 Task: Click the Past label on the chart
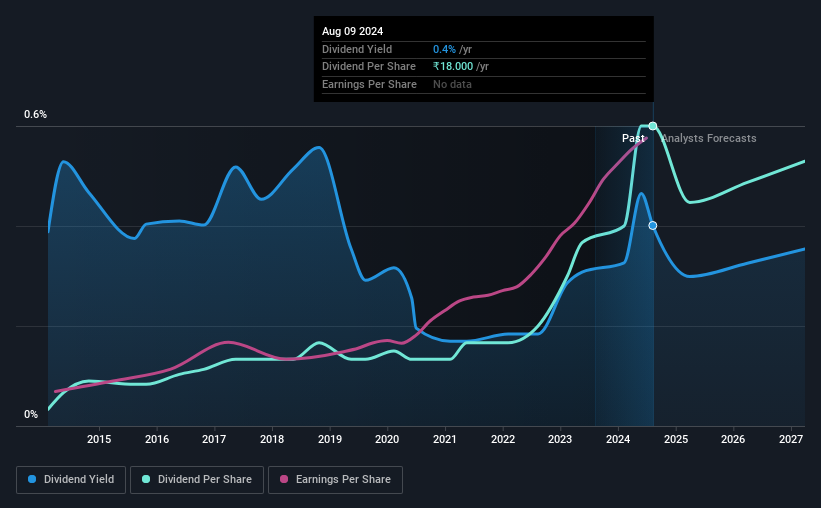tap(633, 138)
